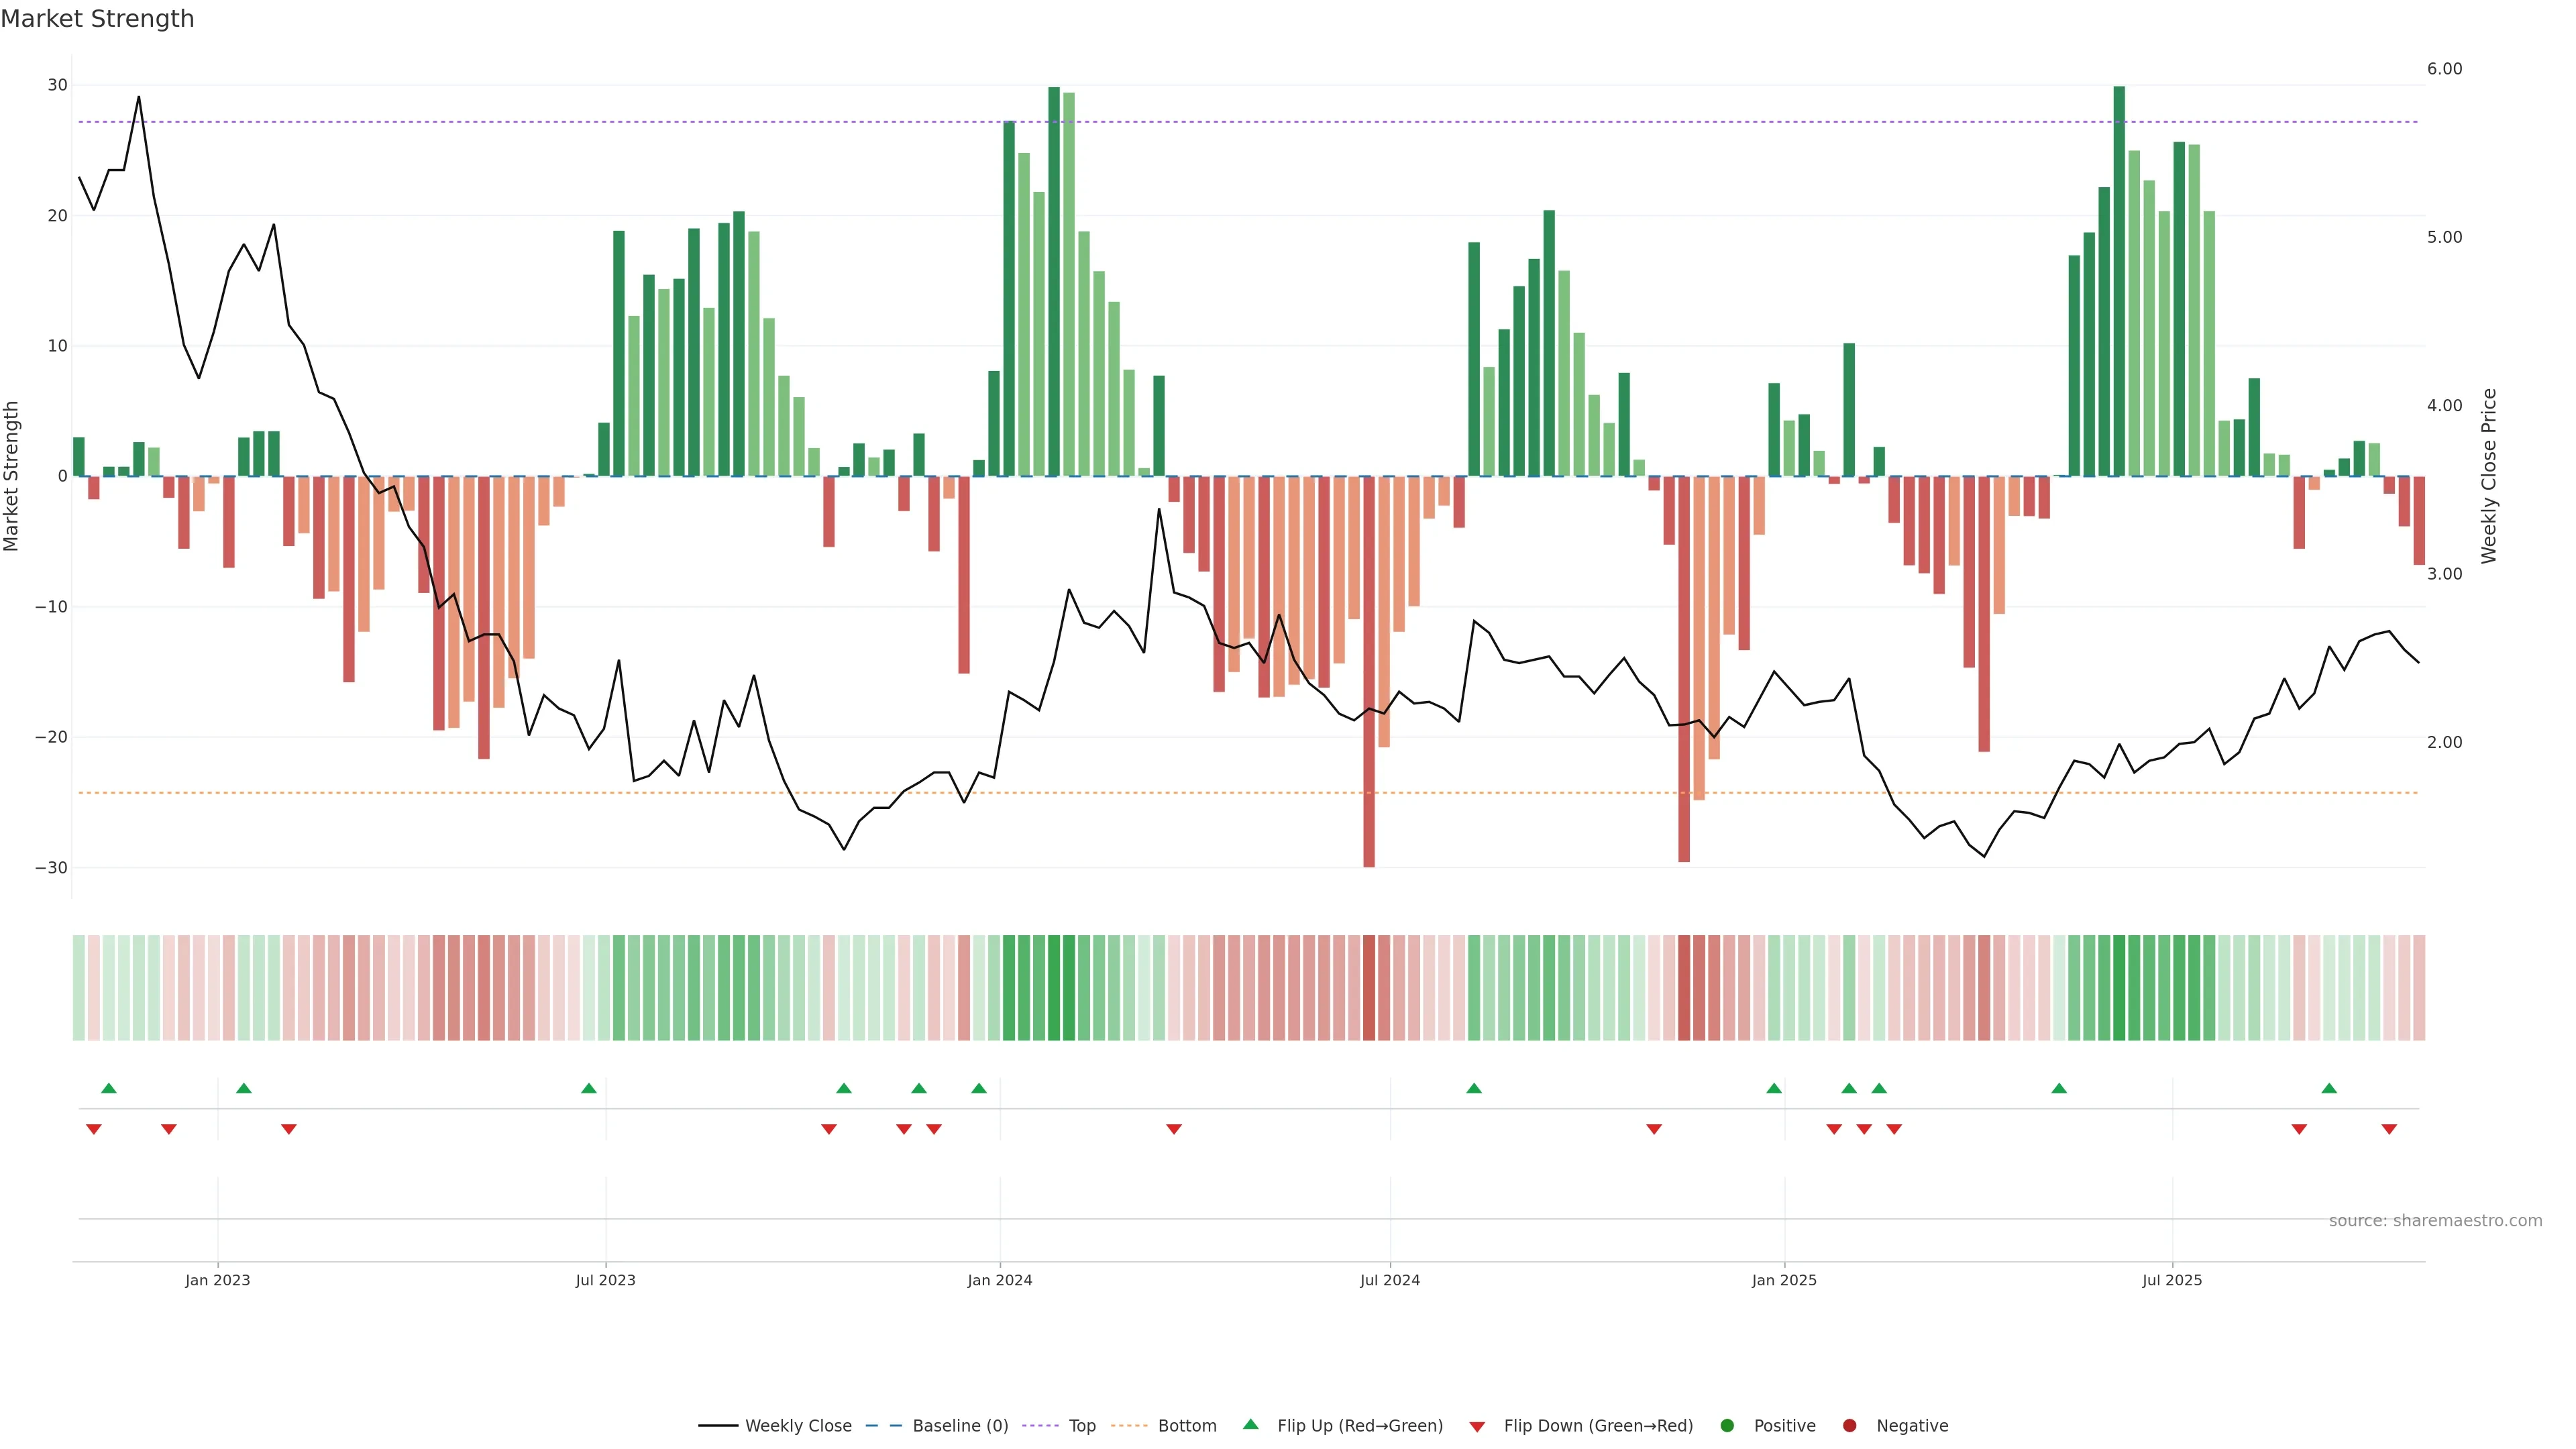Click the rightmost red flip-down triangle marker

[2389, 1129]
